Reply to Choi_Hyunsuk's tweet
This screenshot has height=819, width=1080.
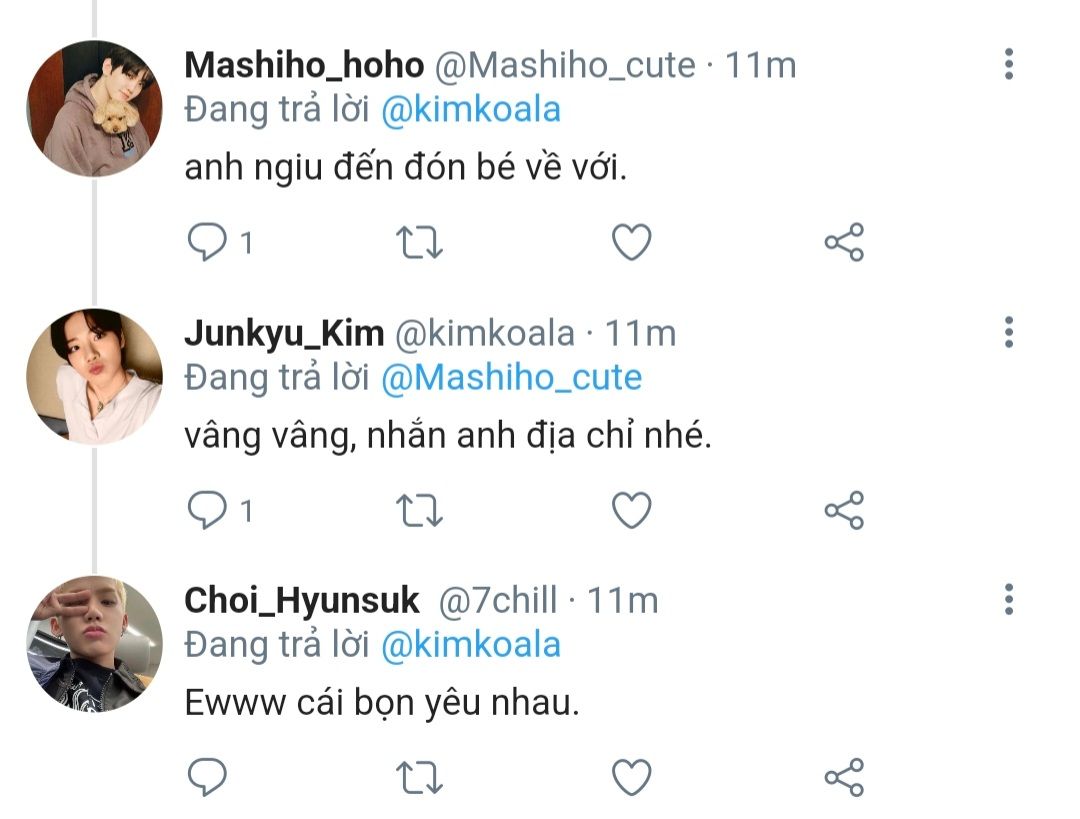[x=207, y=777]
